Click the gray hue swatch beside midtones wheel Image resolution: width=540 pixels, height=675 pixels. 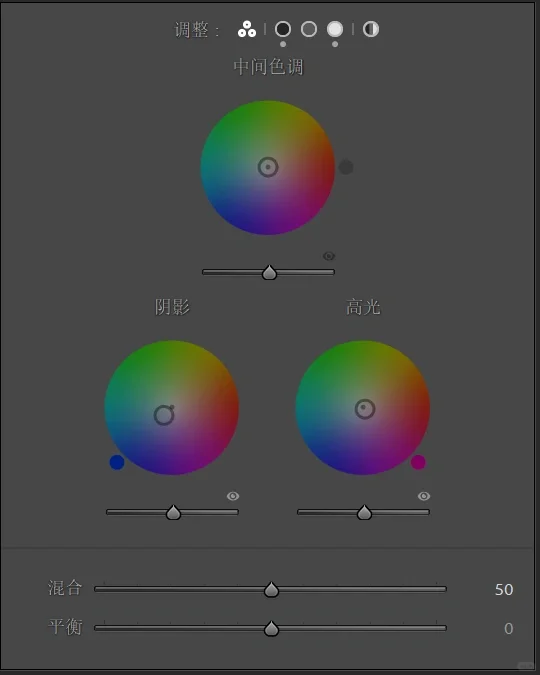click(x=346, y=167)
